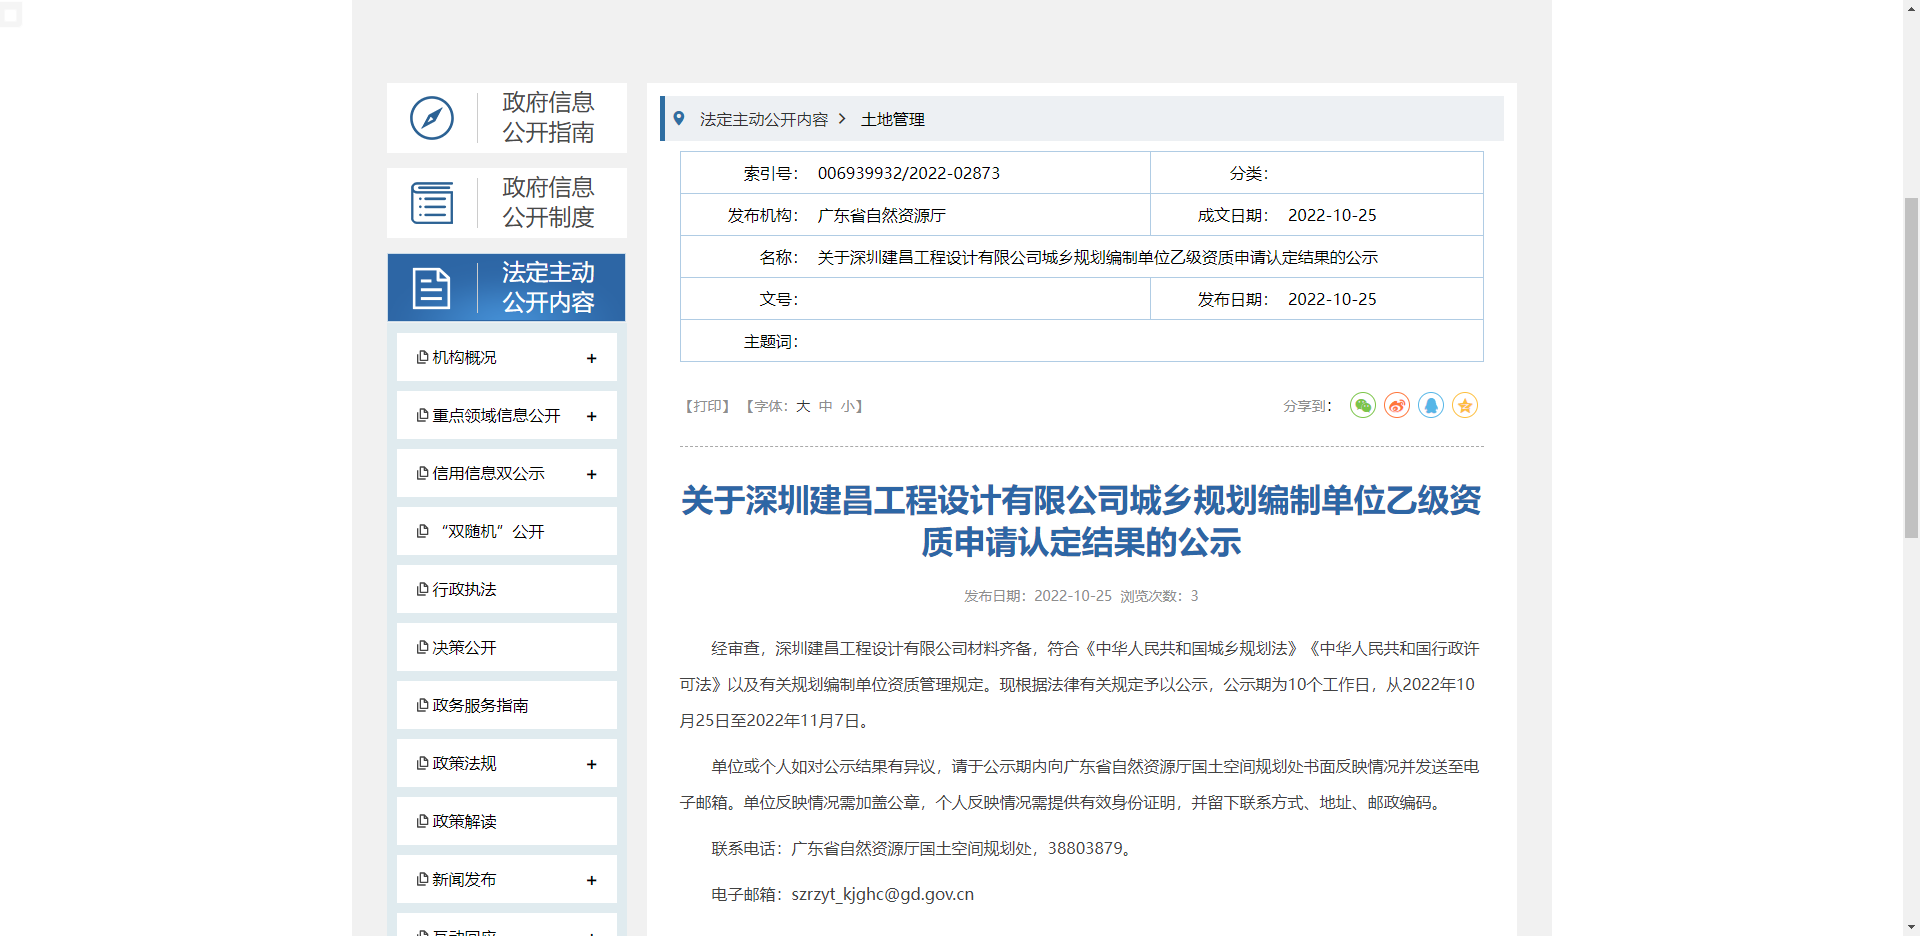The height and width of the screenshot is (936, 1920).
Task: Select 大 to enlarge the article font
Action: click(x=802, y=406)
